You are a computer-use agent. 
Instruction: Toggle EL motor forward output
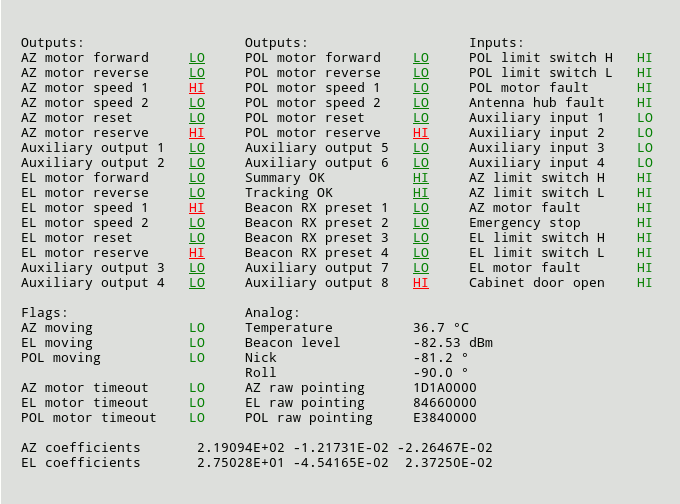click(x=196, y=178)
